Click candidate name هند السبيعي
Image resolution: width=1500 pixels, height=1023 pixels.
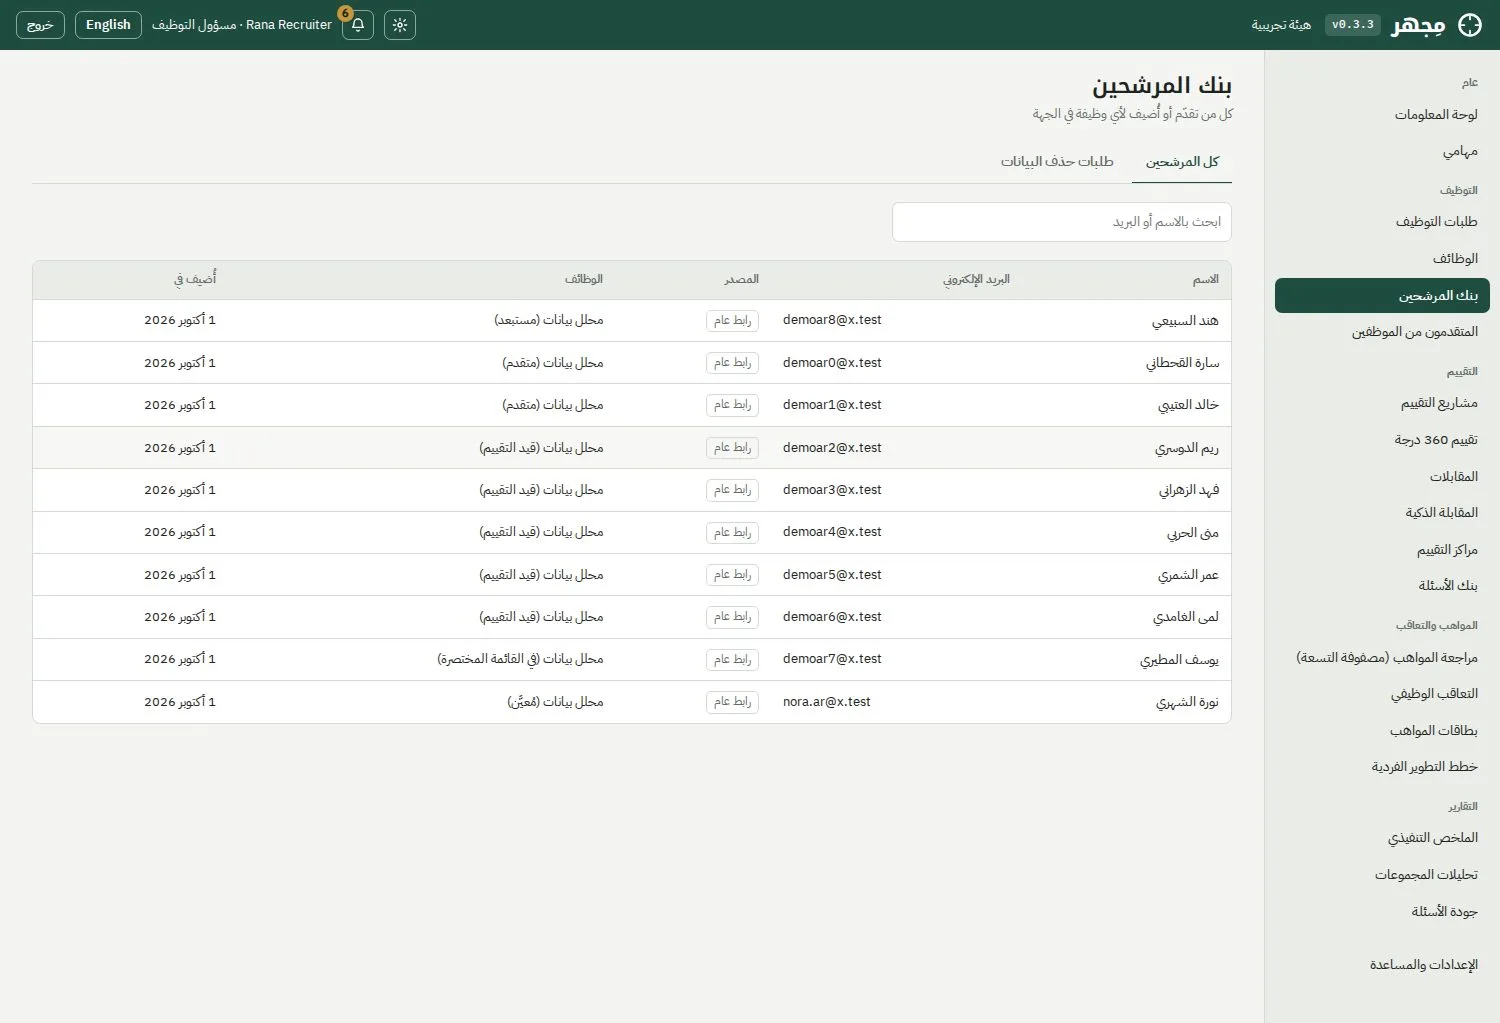1185,321
